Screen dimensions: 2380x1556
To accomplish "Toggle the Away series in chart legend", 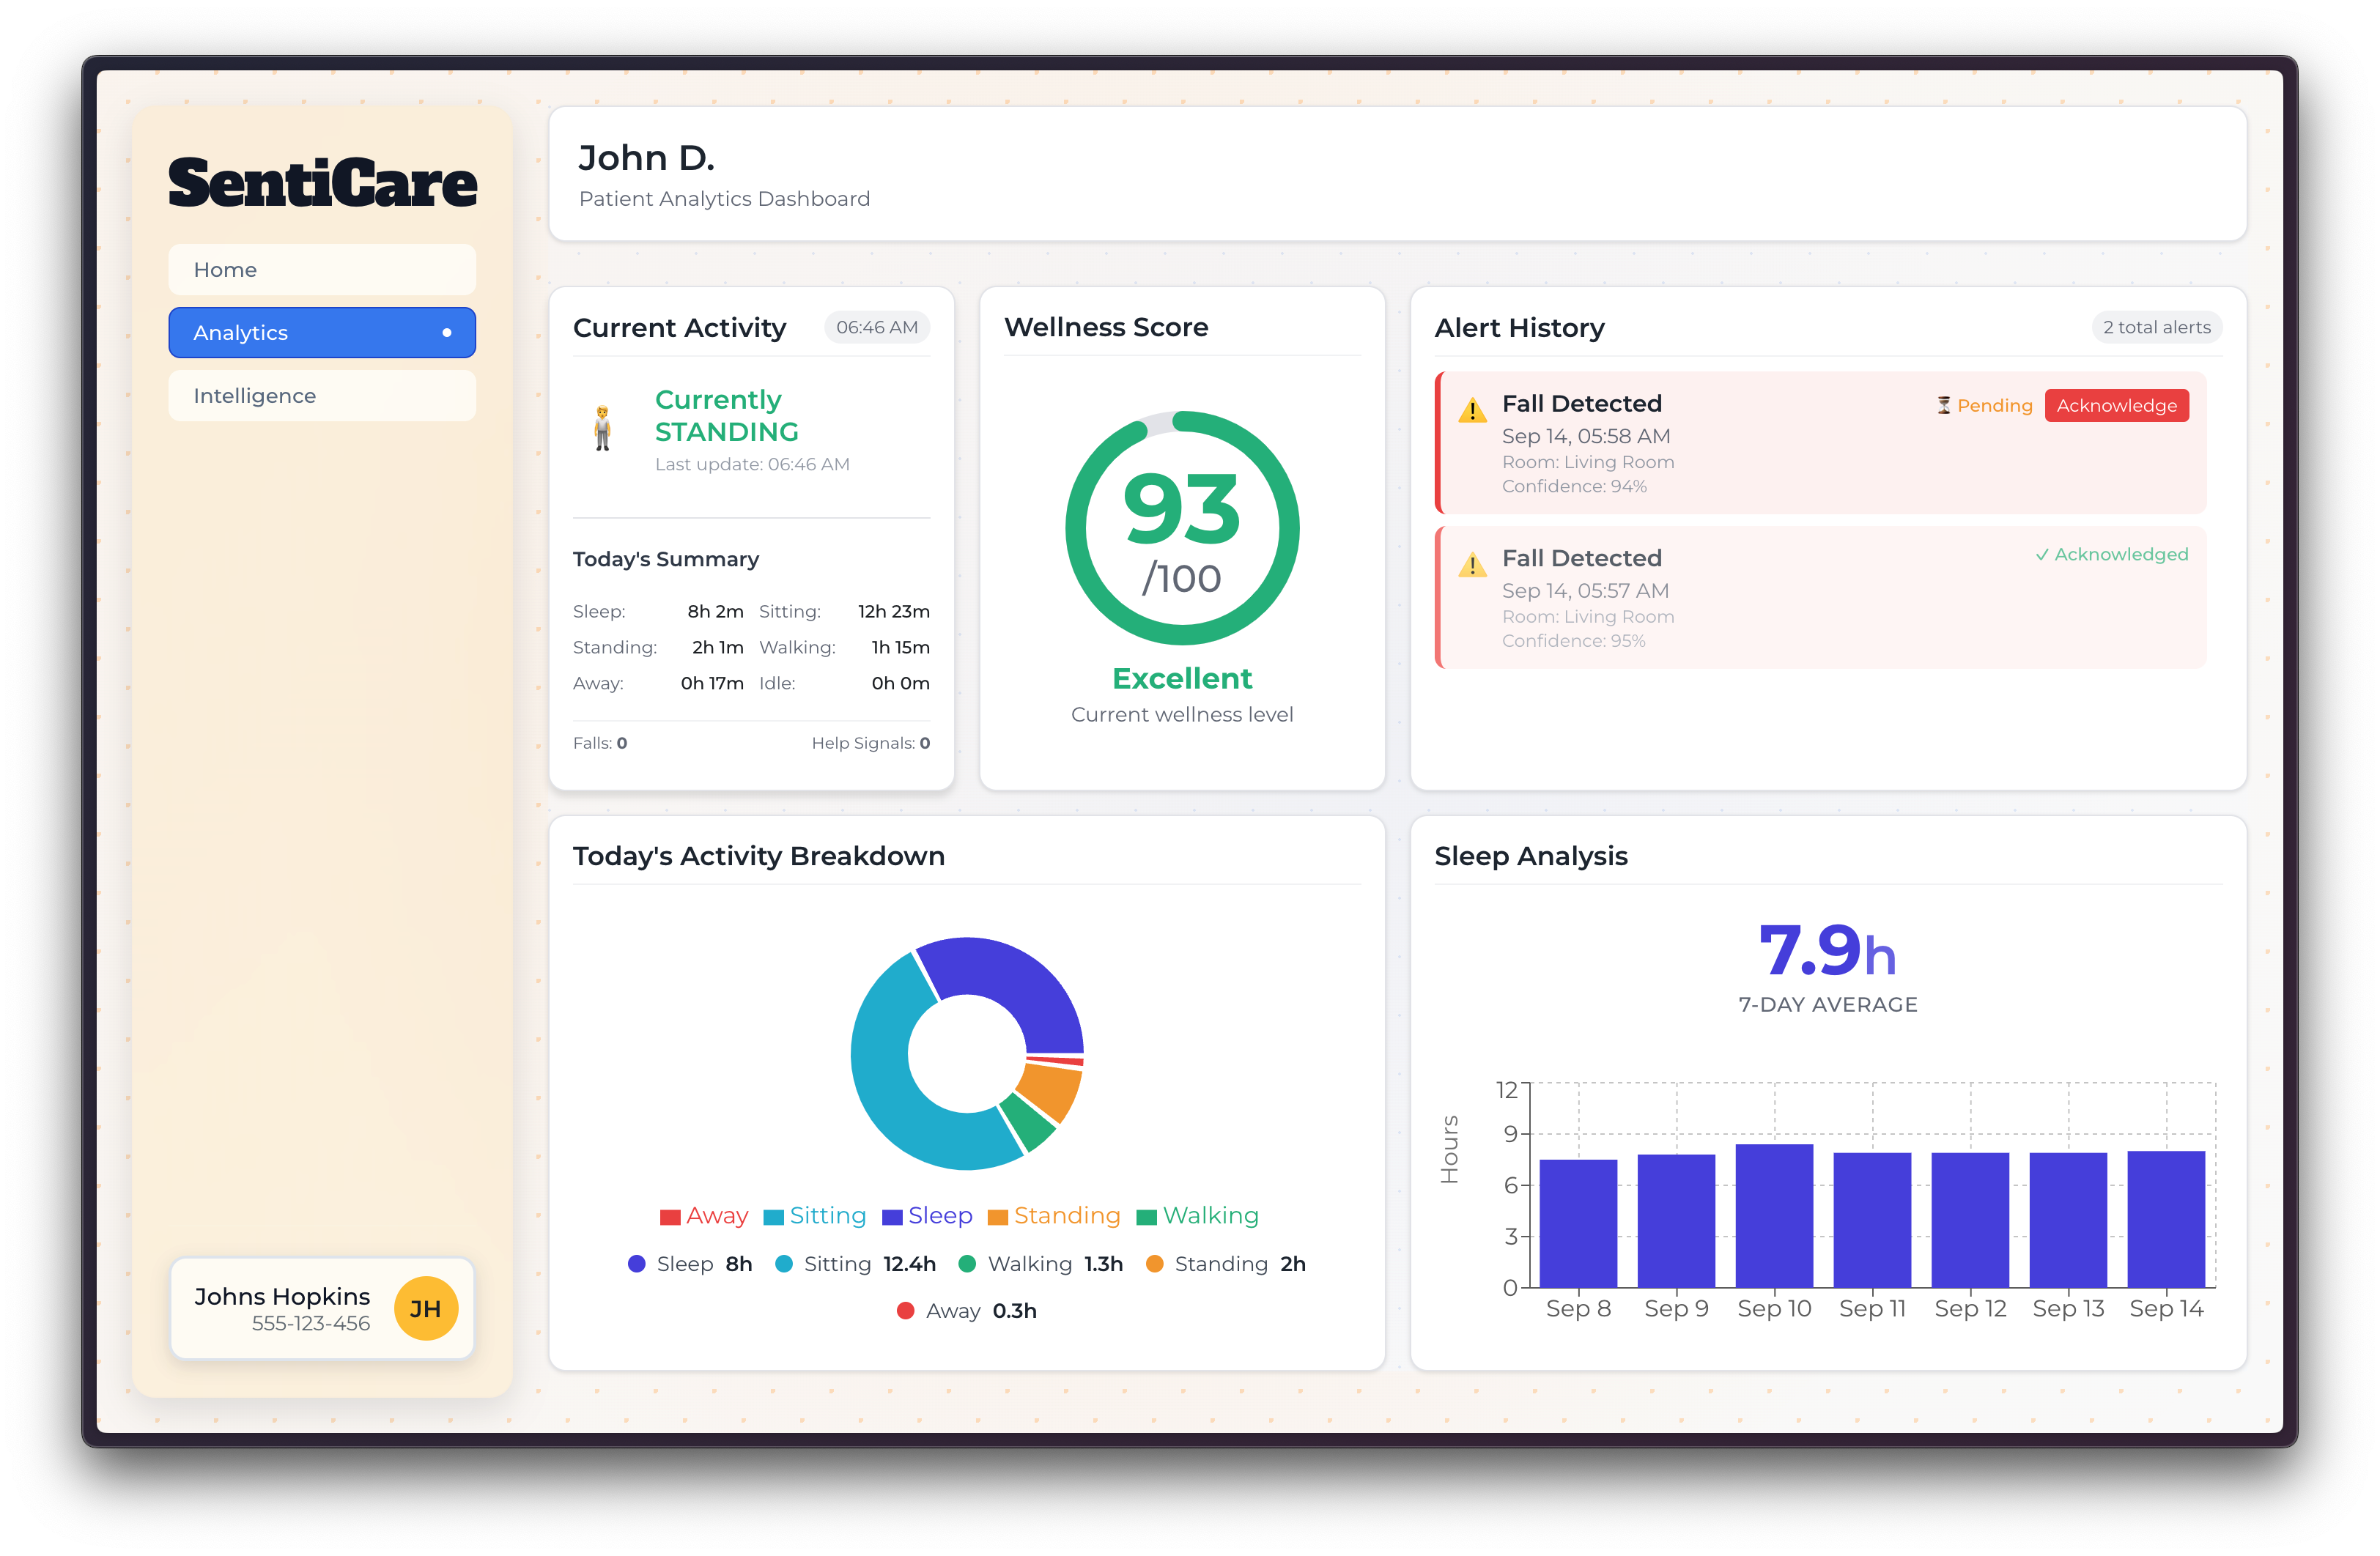I will click(704, 1216).
